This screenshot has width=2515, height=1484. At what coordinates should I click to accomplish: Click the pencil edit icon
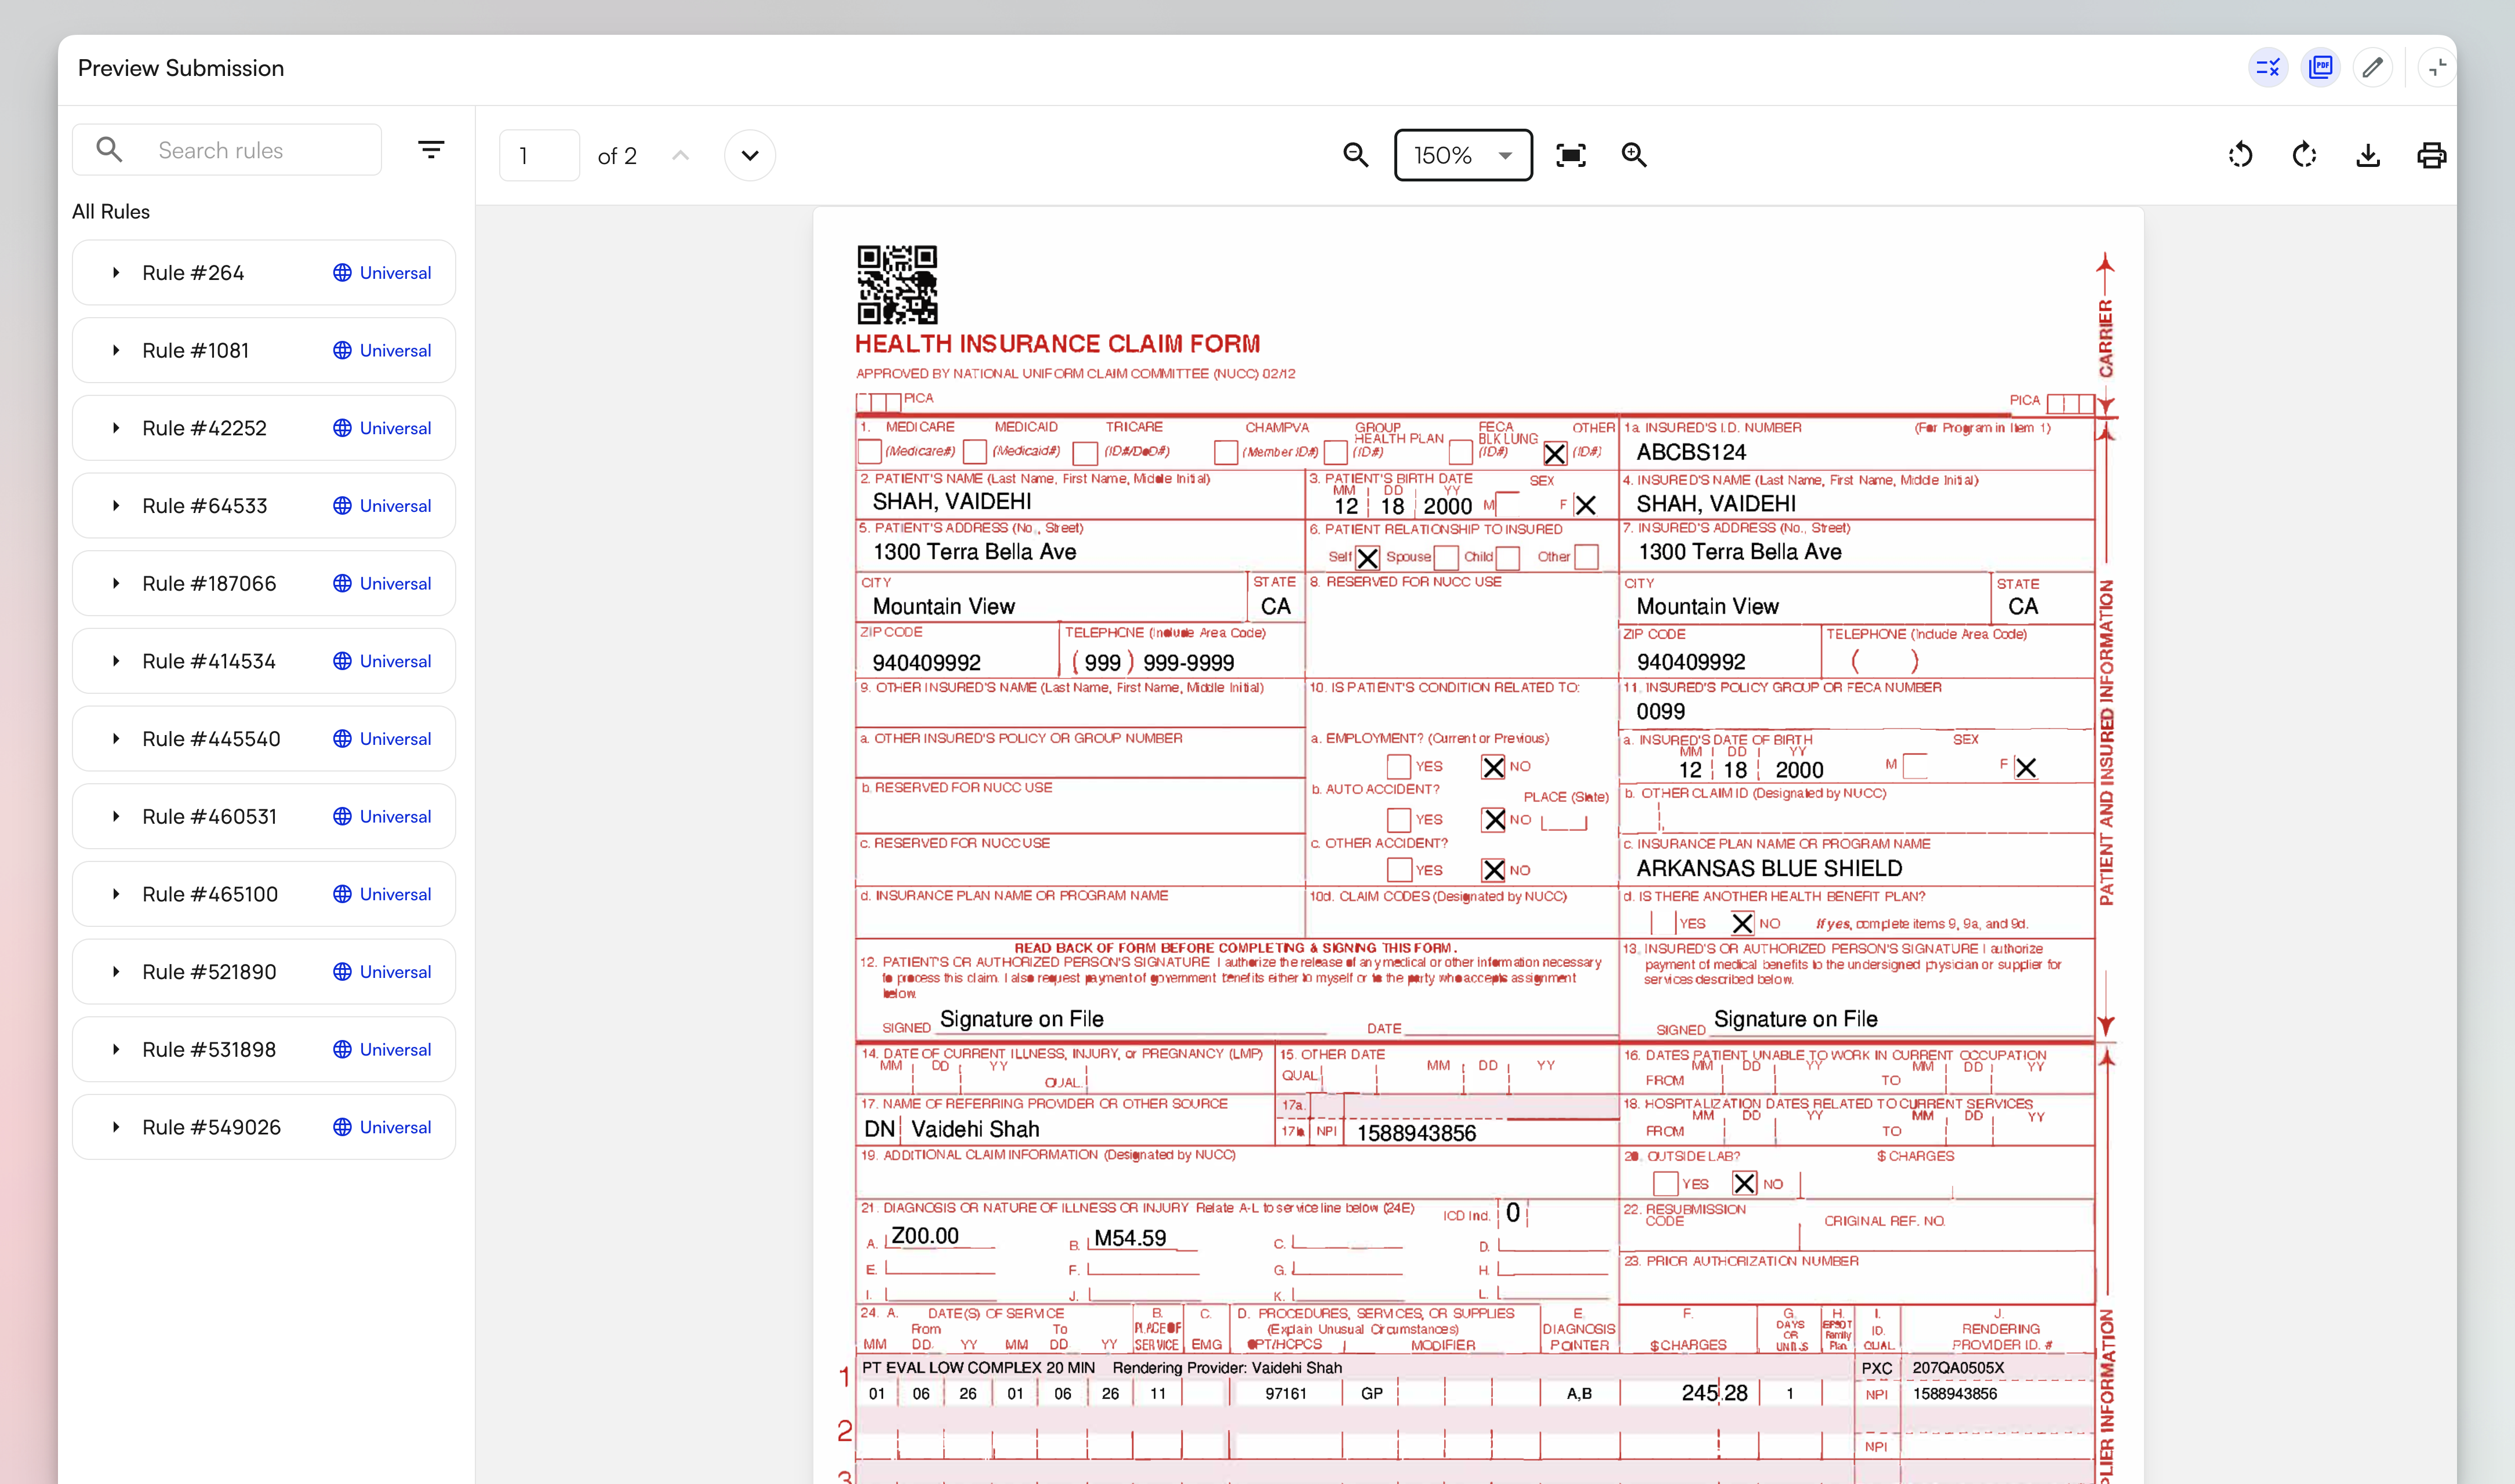pyautogui.click(x=2372, y=68)
